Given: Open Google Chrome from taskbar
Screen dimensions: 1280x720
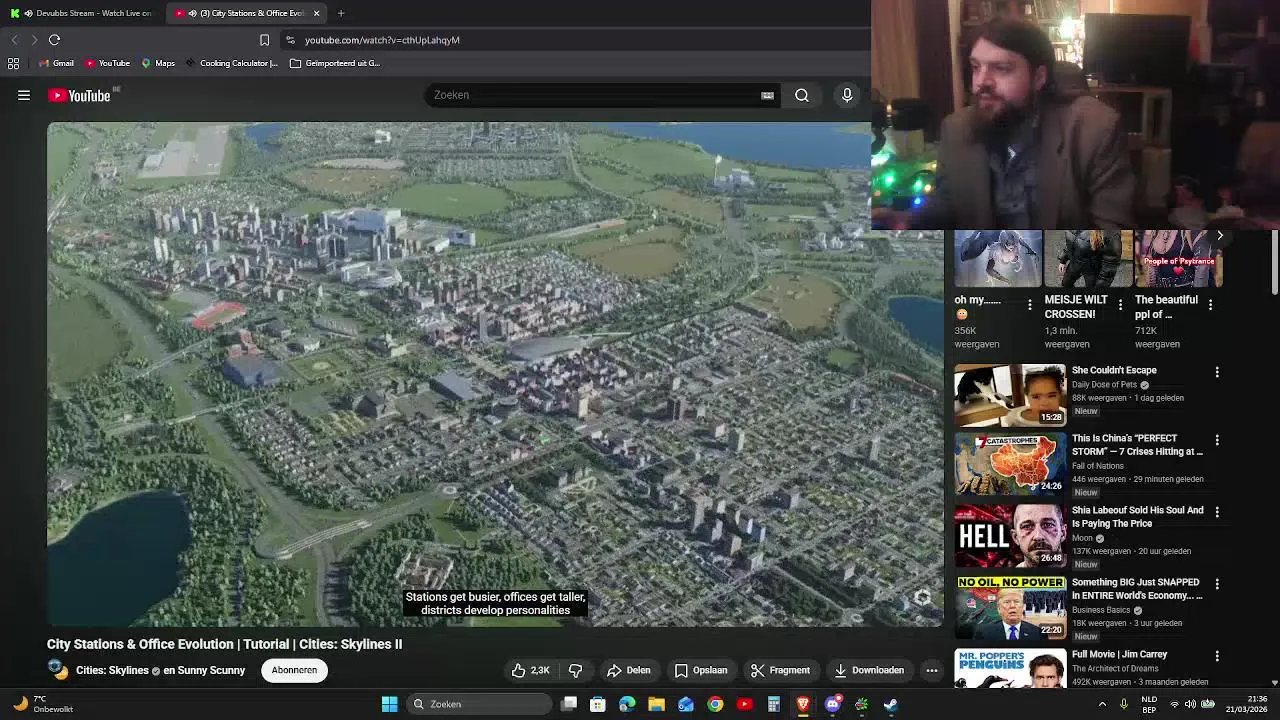Looking at the screenshot, I should click(715, 704).
